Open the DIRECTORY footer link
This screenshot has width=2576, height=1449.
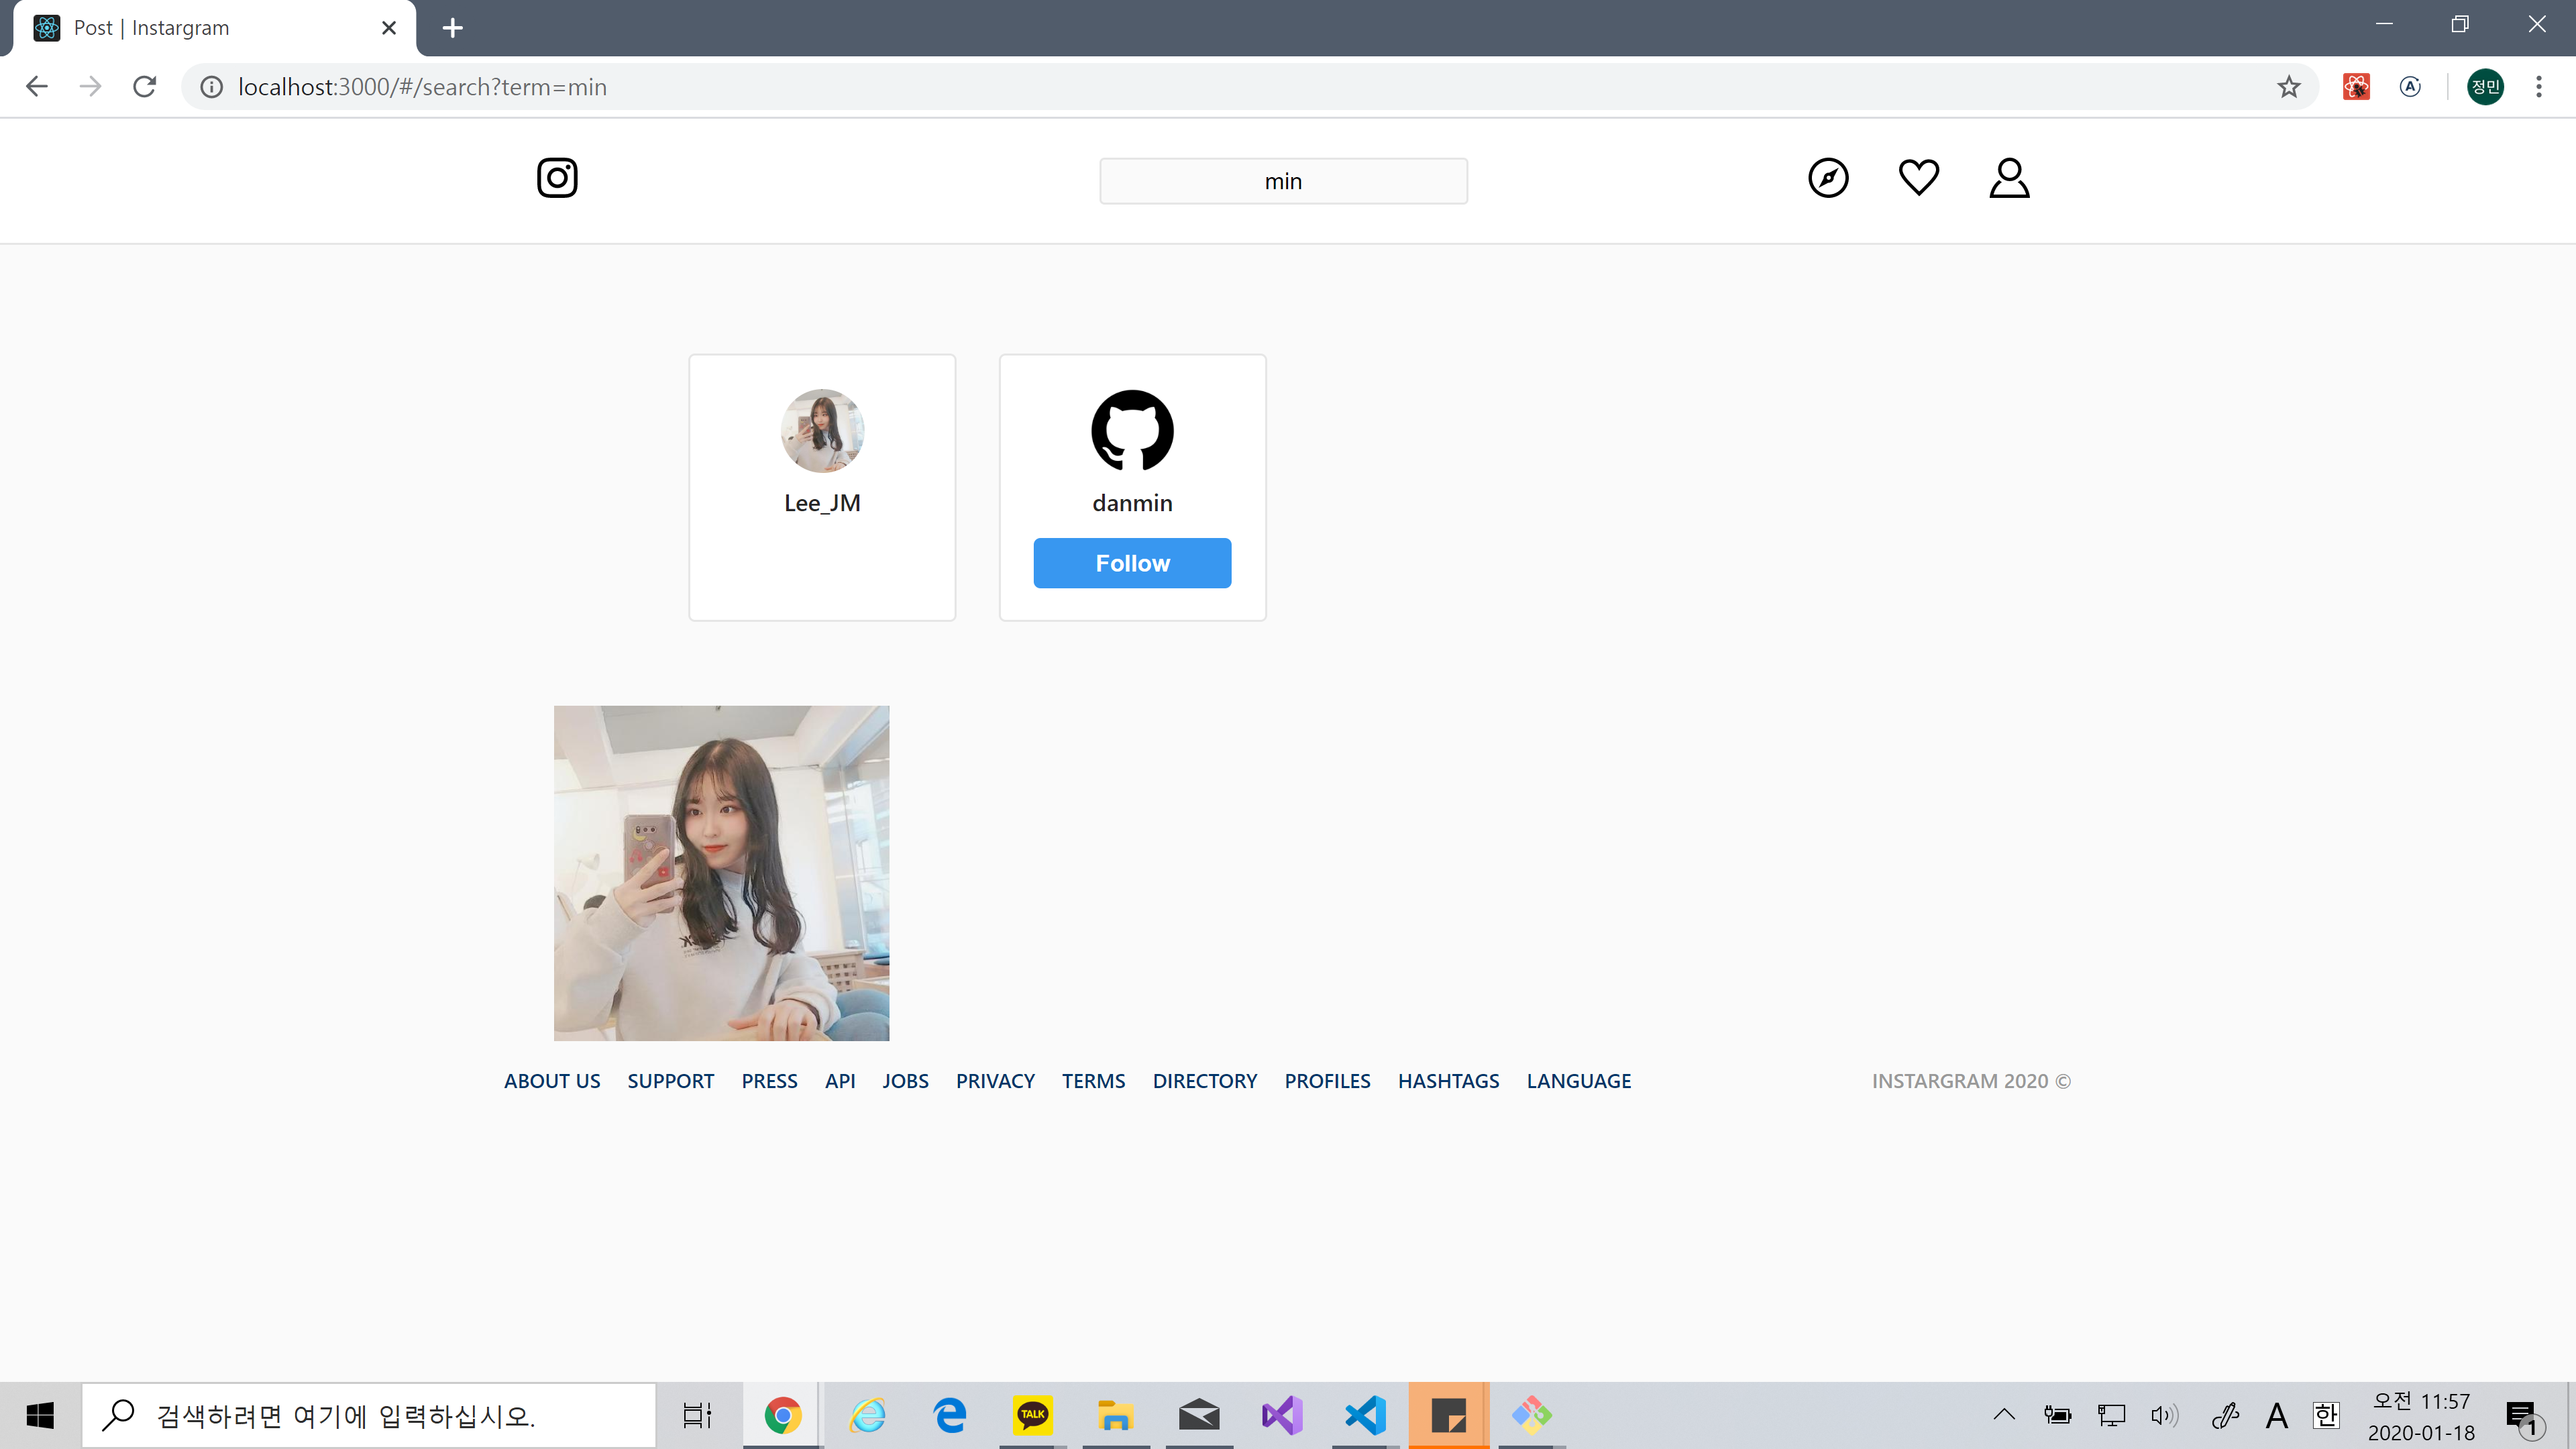point(1205,1081)
